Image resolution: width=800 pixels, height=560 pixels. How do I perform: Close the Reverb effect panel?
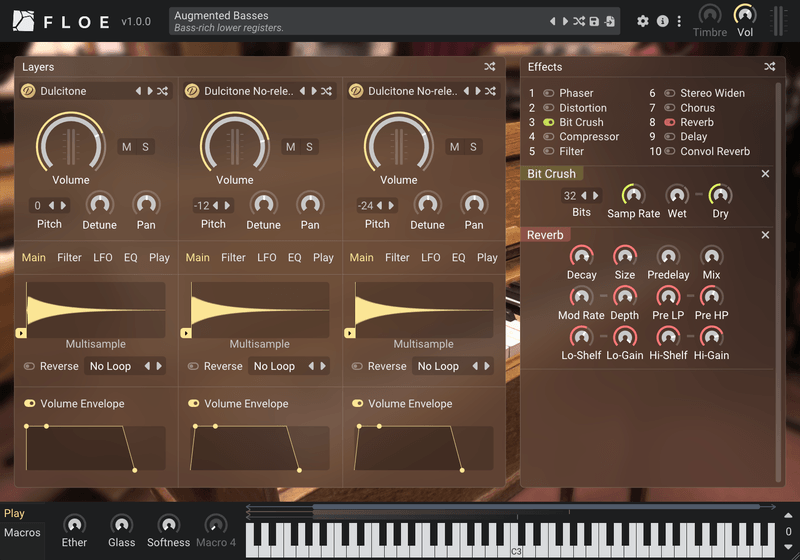click(x=765, y=235)
